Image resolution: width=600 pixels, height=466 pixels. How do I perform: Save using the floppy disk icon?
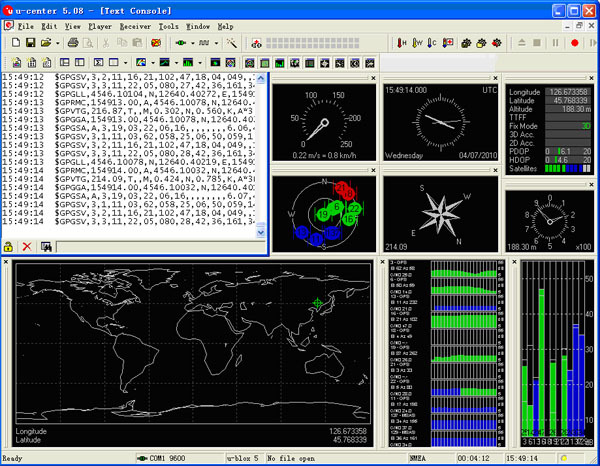click(x=31, y=42)
